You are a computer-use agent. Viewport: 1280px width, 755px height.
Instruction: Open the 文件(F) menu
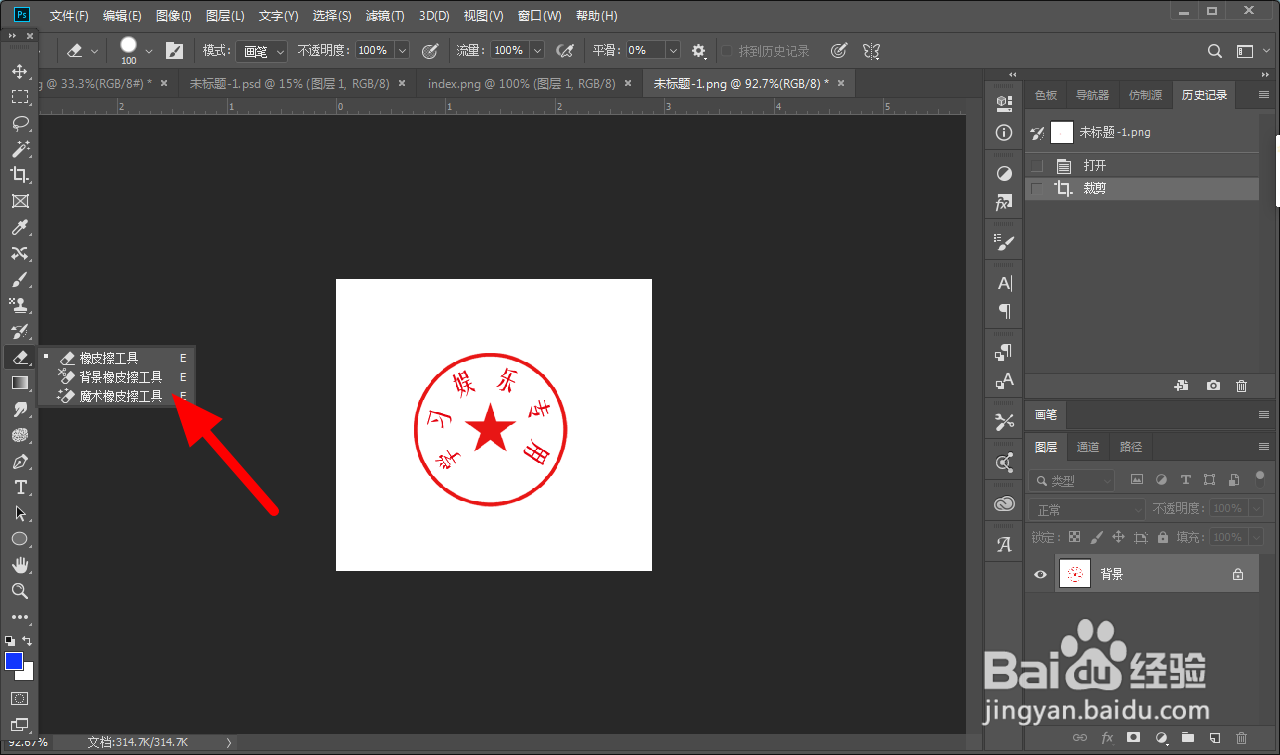(x=69, y=16)
